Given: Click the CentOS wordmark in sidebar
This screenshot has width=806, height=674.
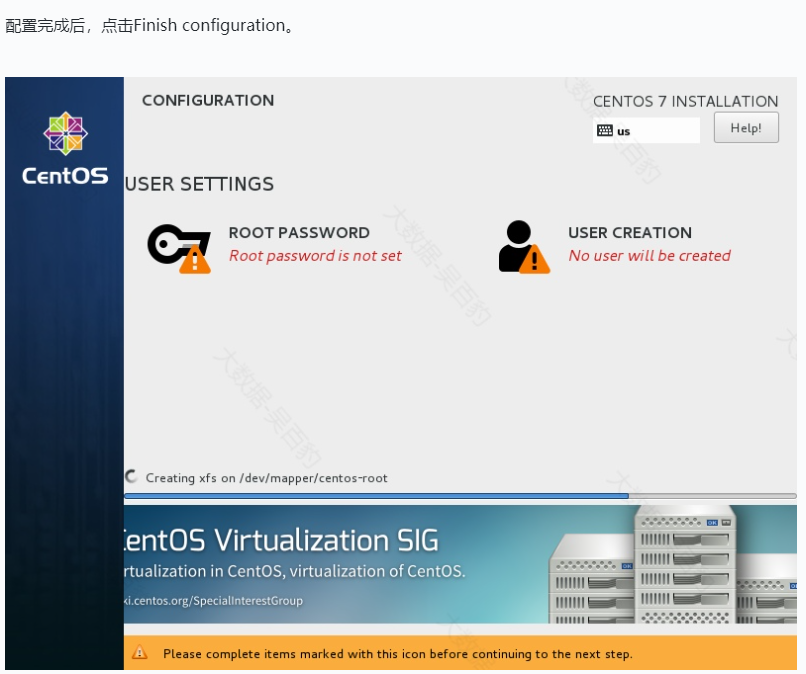Looking at the screenshot, I should (65, 176).
